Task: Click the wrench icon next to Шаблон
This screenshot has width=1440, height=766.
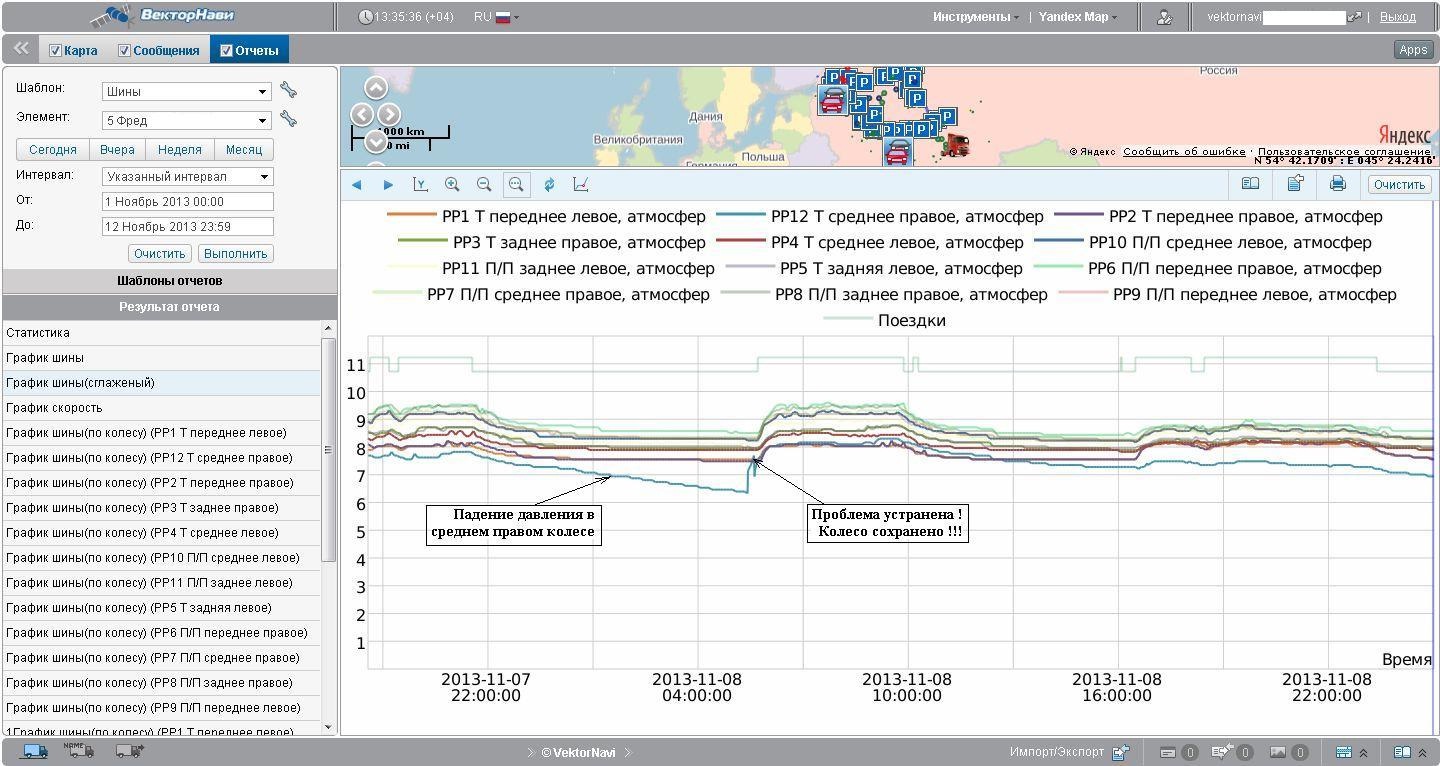Action: point(288,91)
